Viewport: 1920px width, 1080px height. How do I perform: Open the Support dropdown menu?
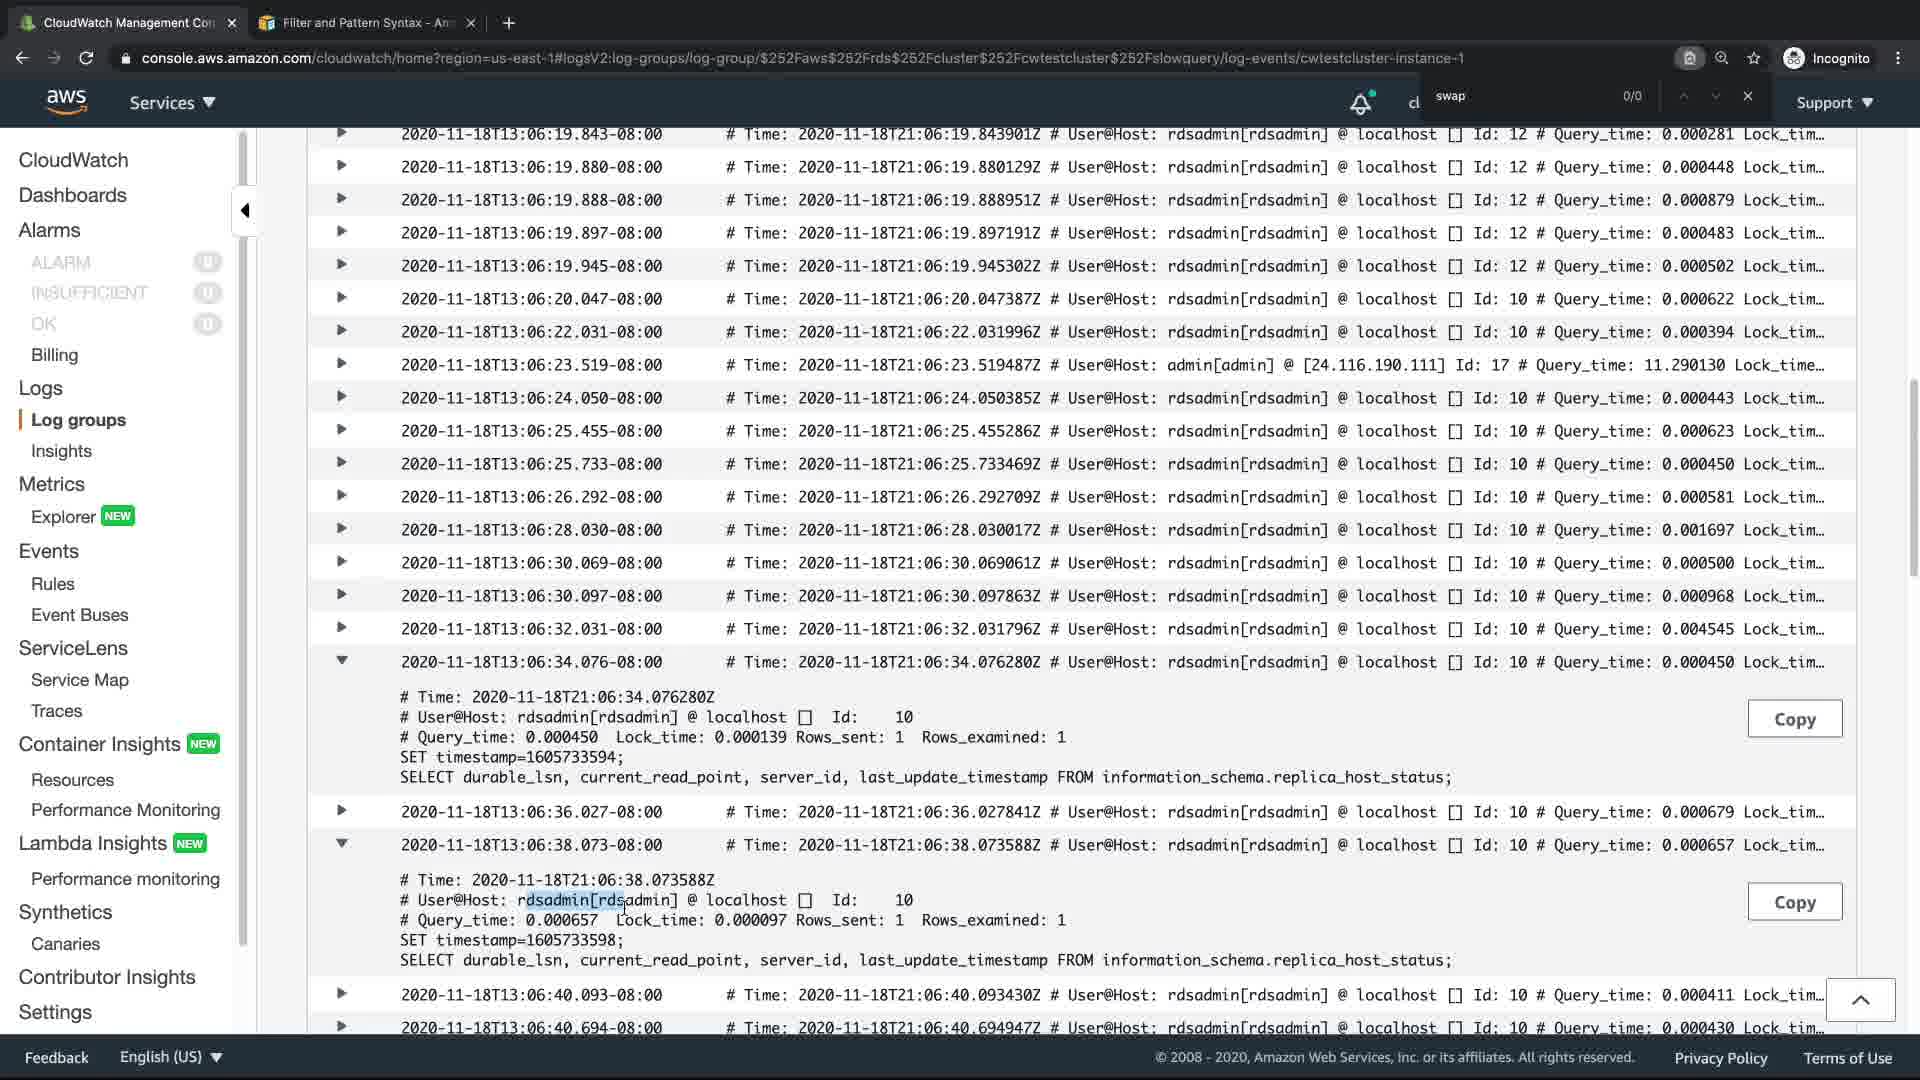(x=1834, y=102)
